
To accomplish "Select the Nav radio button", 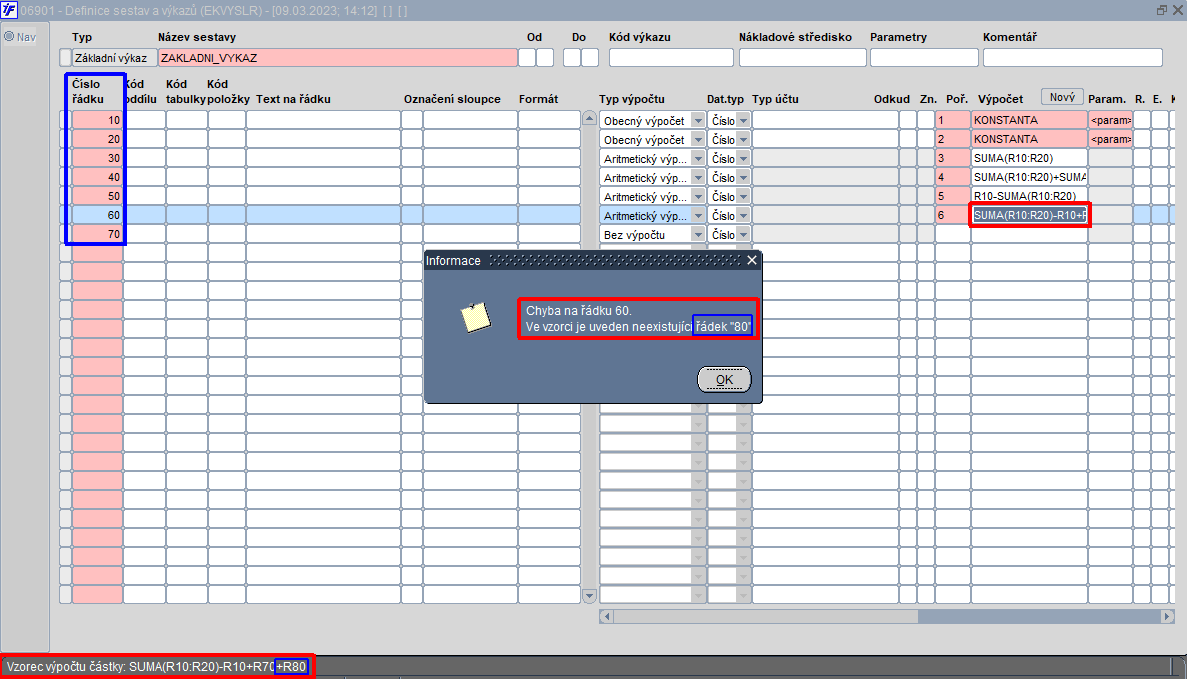I will (9, 36).
